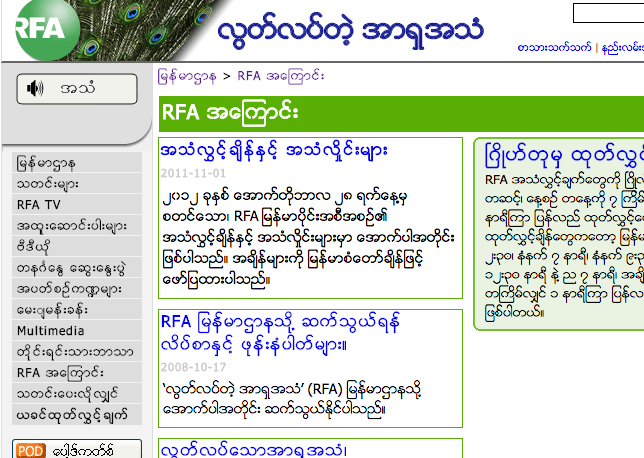Open the ယခင်ထုတ်လွှင့်ချက် sidebar item
The height and width of the screenshot is (458, 644).
pyautogui.click(x=77, y=414)
